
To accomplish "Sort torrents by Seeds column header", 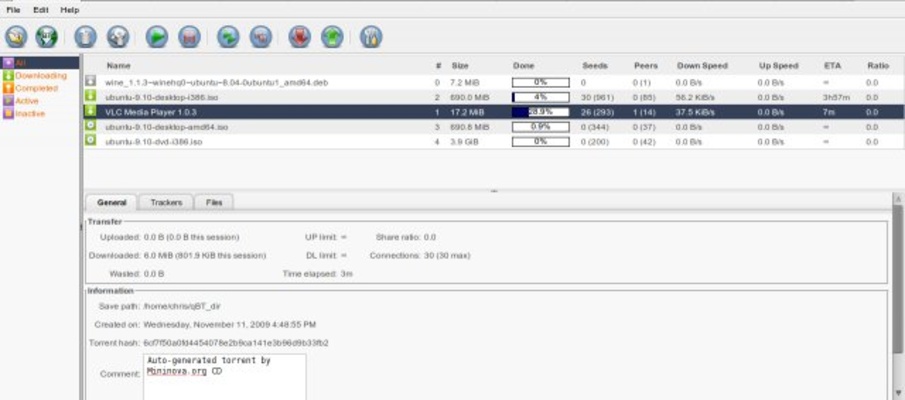I will pyautogui.click(x=594, y=66).
